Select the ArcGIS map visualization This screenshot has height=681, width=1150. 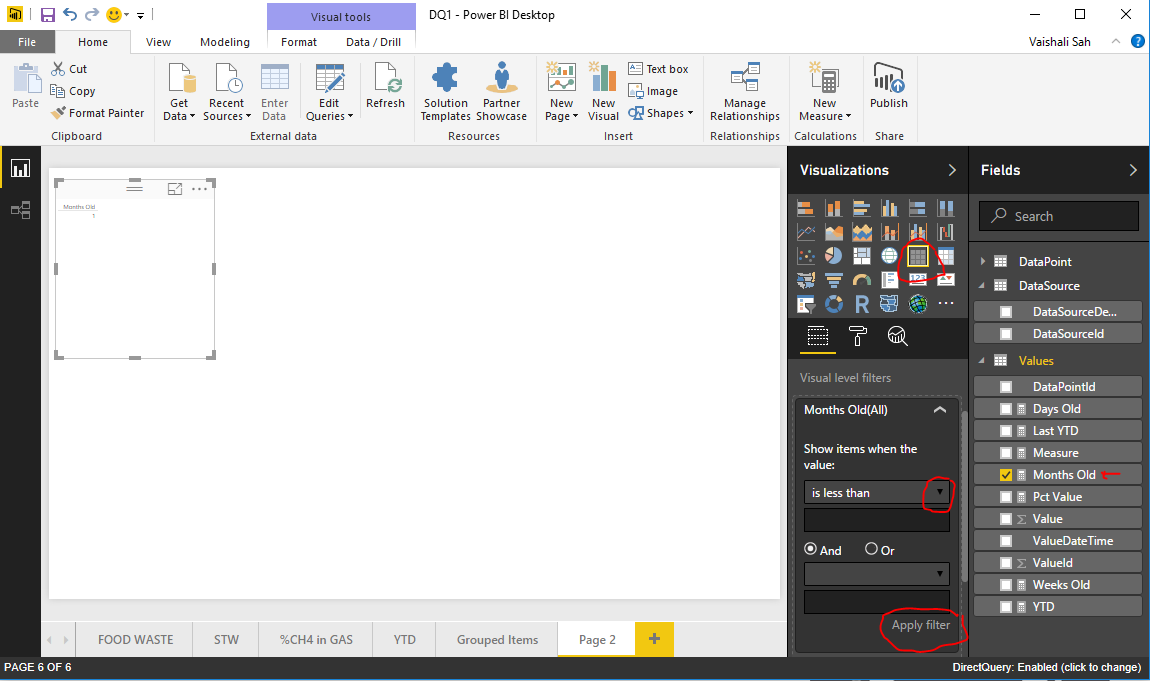click(x=918, y=303)
